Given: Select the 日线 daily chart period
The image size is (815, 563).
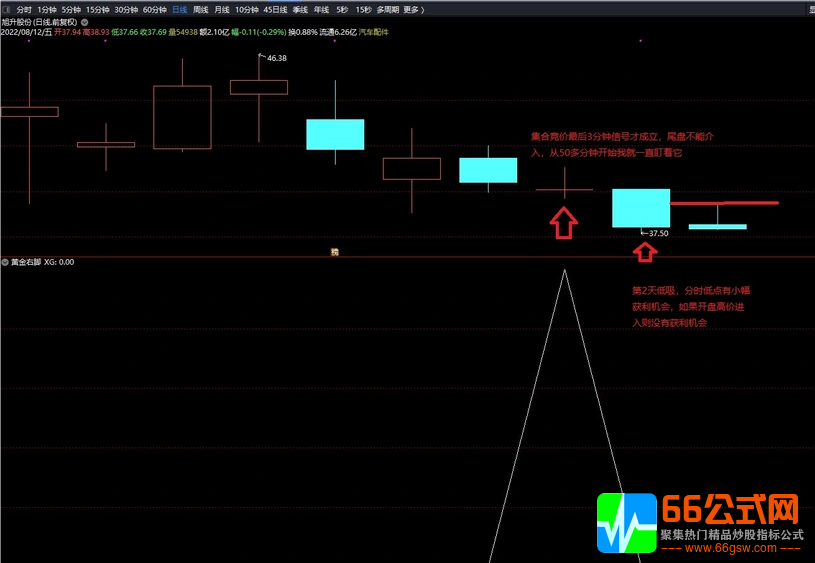Looking at the screenshot, I should pos(179,9).
